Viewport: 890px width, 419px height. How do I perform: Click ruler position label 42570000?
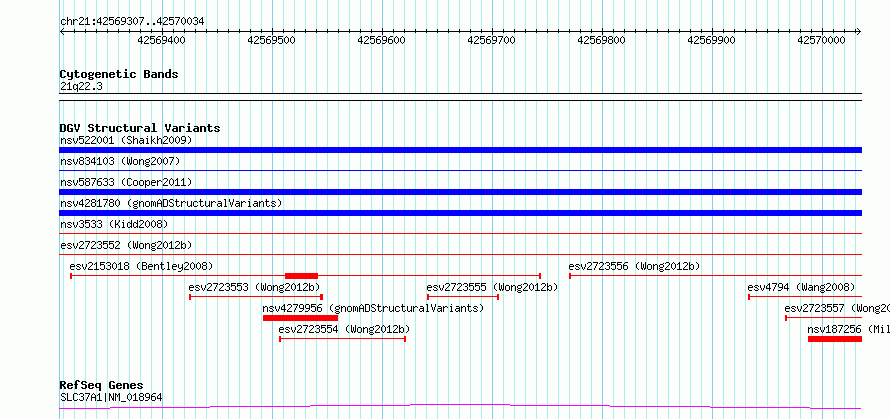822,40
